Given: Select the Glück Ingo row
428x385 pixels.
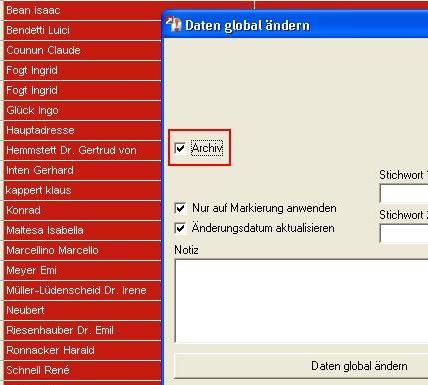Looking at the screenshot, I should coord(82,110).
